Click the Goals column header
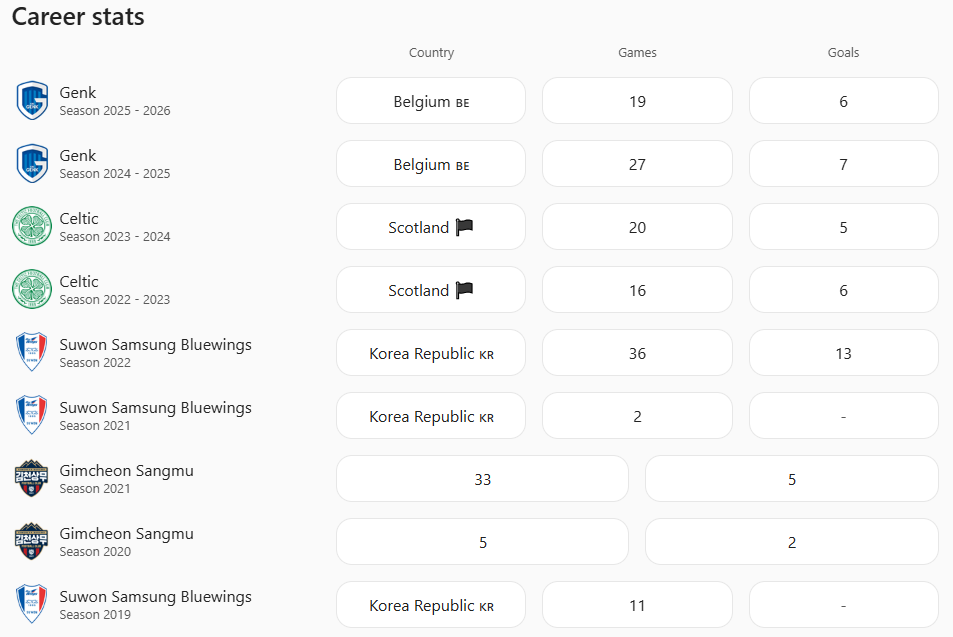The width and height of the screenshot is (953, 637). (843, 53)
